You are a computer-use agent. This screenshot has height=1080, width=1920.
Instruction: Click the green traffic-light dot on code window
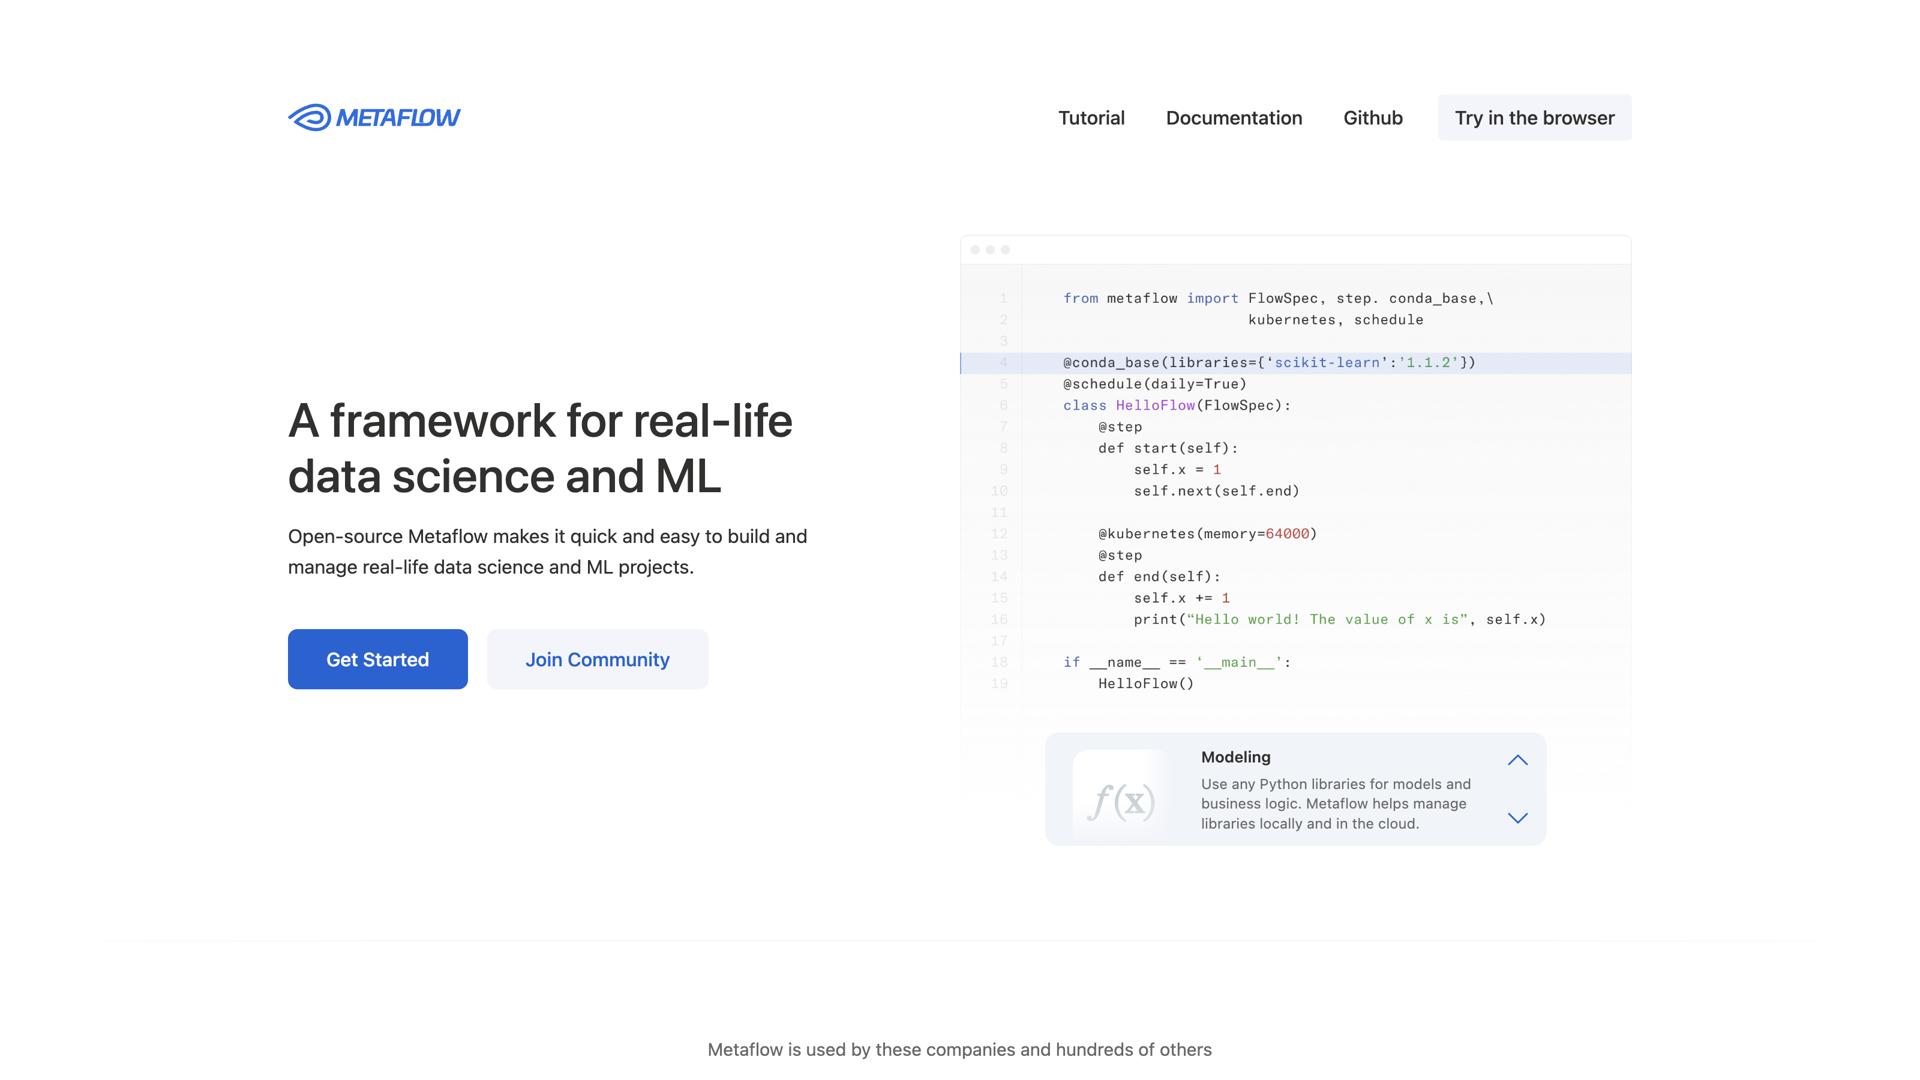(x=1004, y=250)
